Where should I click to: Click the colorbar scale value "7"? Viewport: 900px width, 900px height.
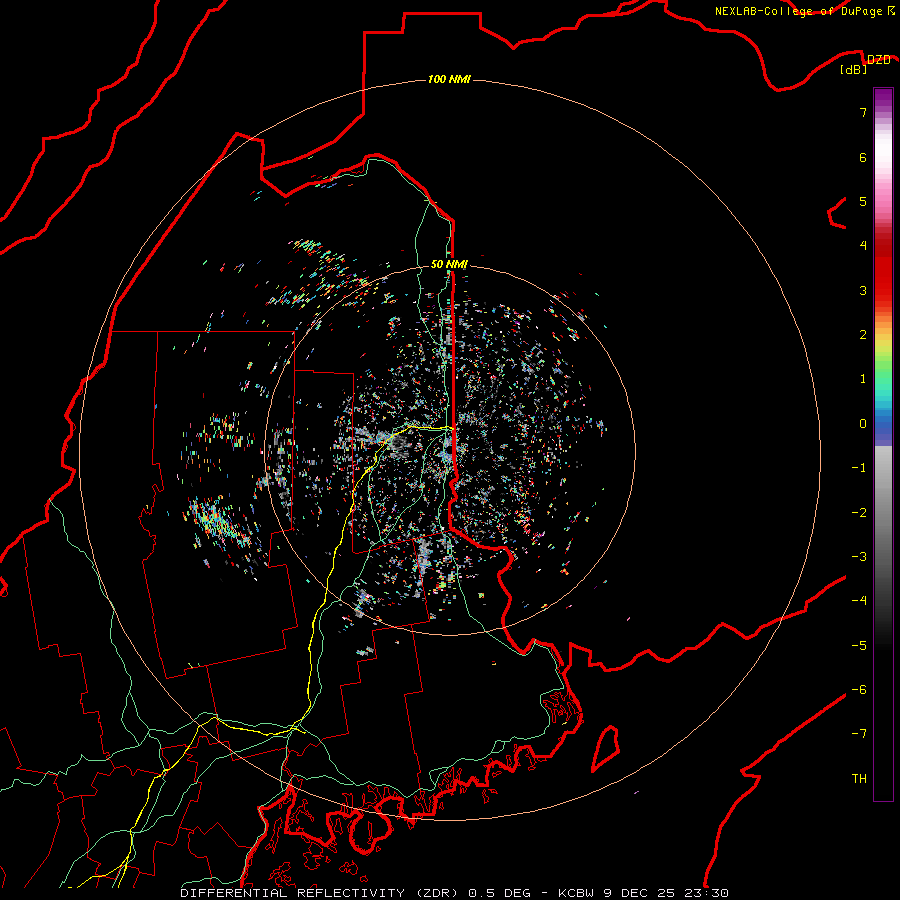point(863,112)
